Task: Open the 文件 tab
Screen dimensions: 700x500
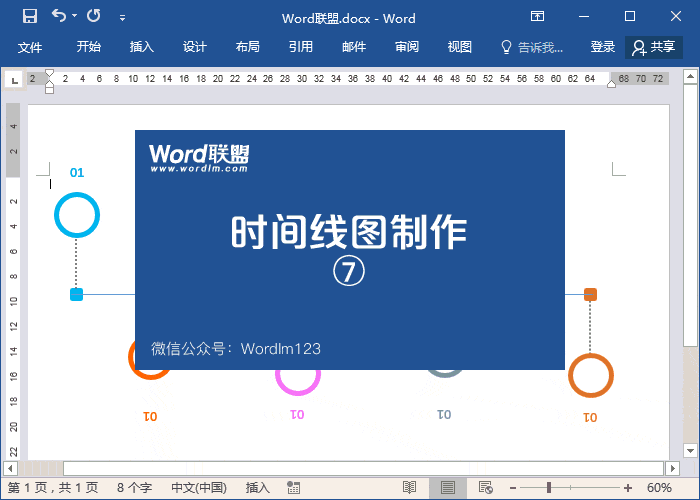Action: (x=30, y=47)
